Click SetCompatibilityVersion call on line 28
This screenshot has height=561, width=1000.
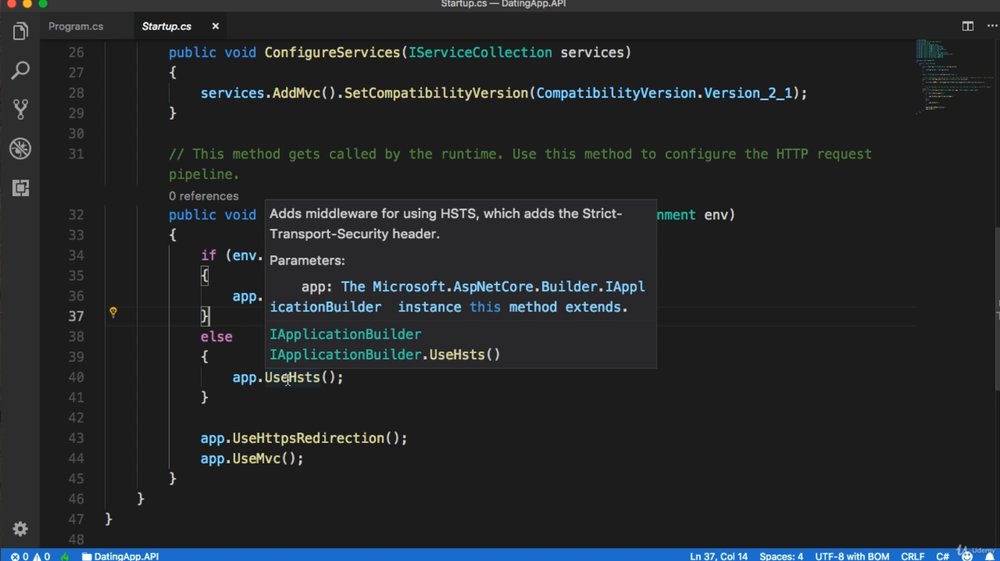pyautogui.click(x=436, y=93)
